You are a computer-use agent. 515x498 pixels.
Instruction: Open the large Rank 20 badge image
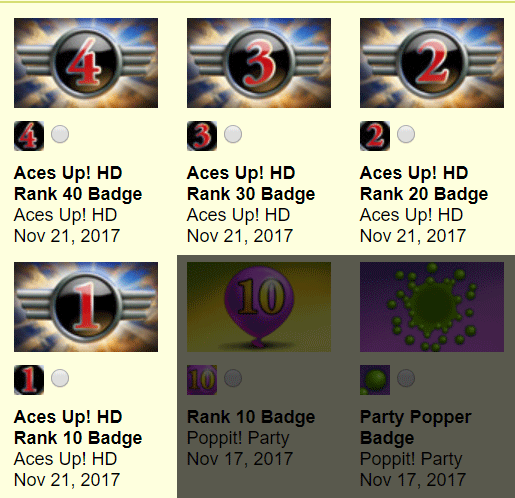432,63
